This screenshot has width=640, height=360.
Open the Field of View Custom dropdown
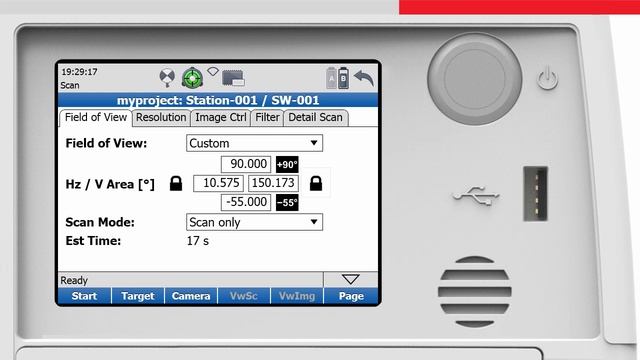254,143
